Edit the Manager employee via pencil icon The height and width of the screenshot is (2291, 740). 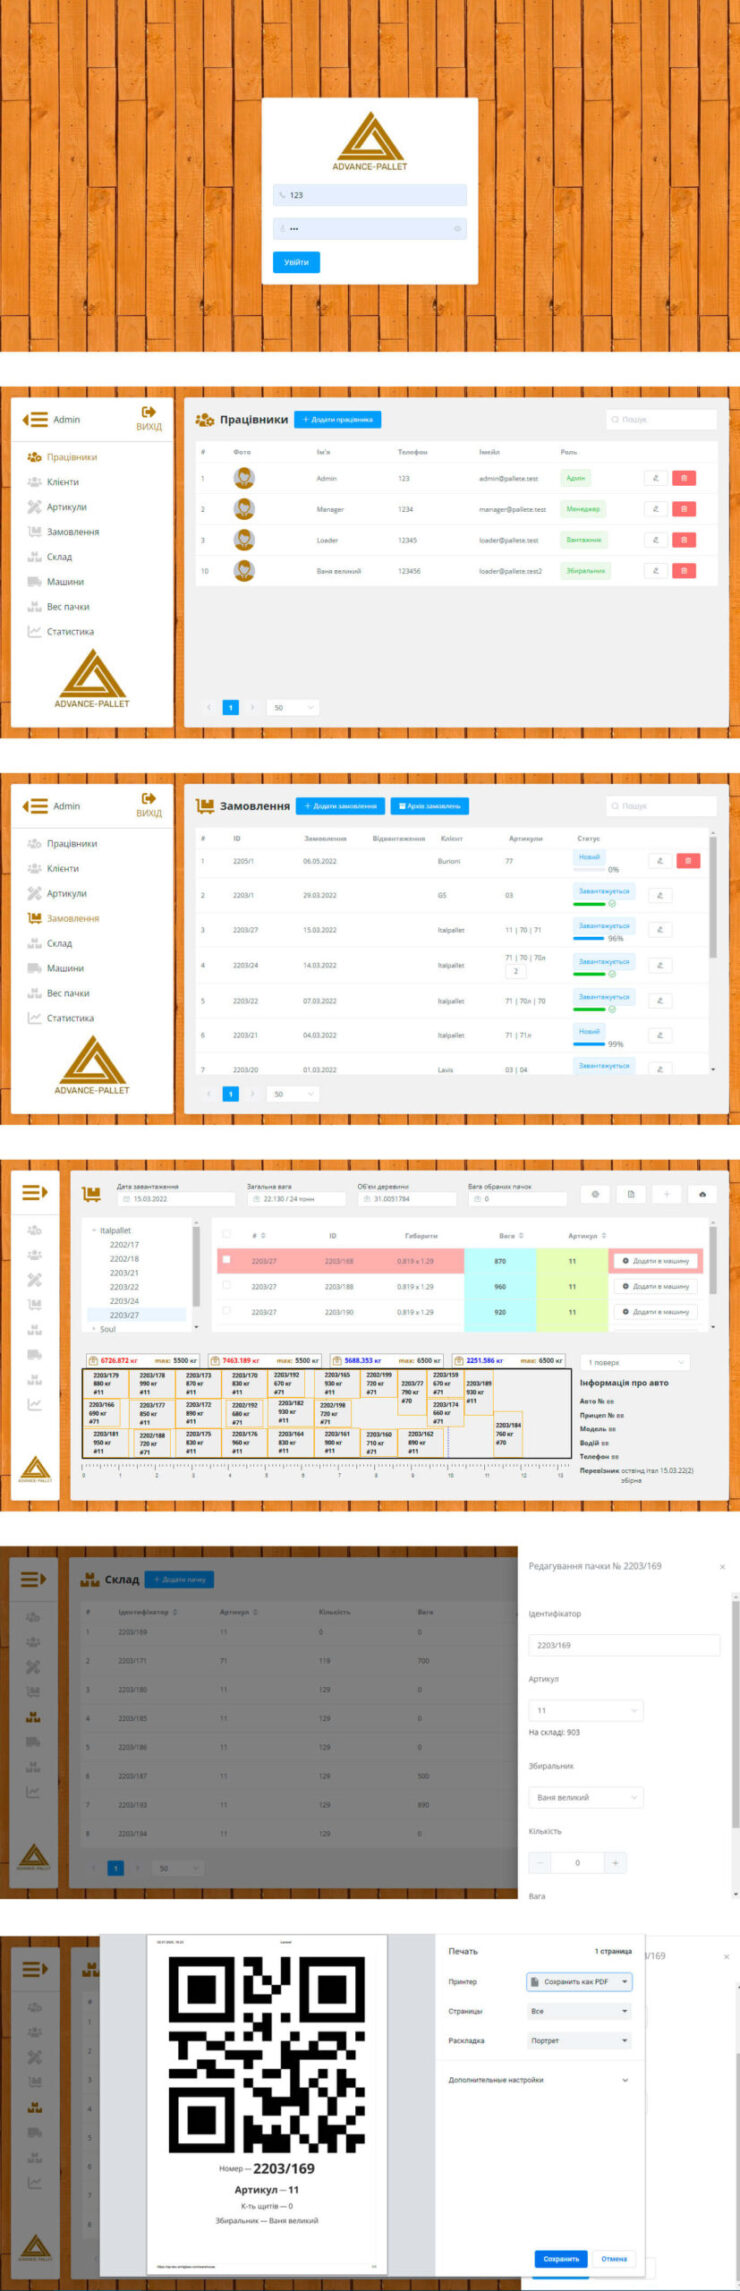point(656,509)
